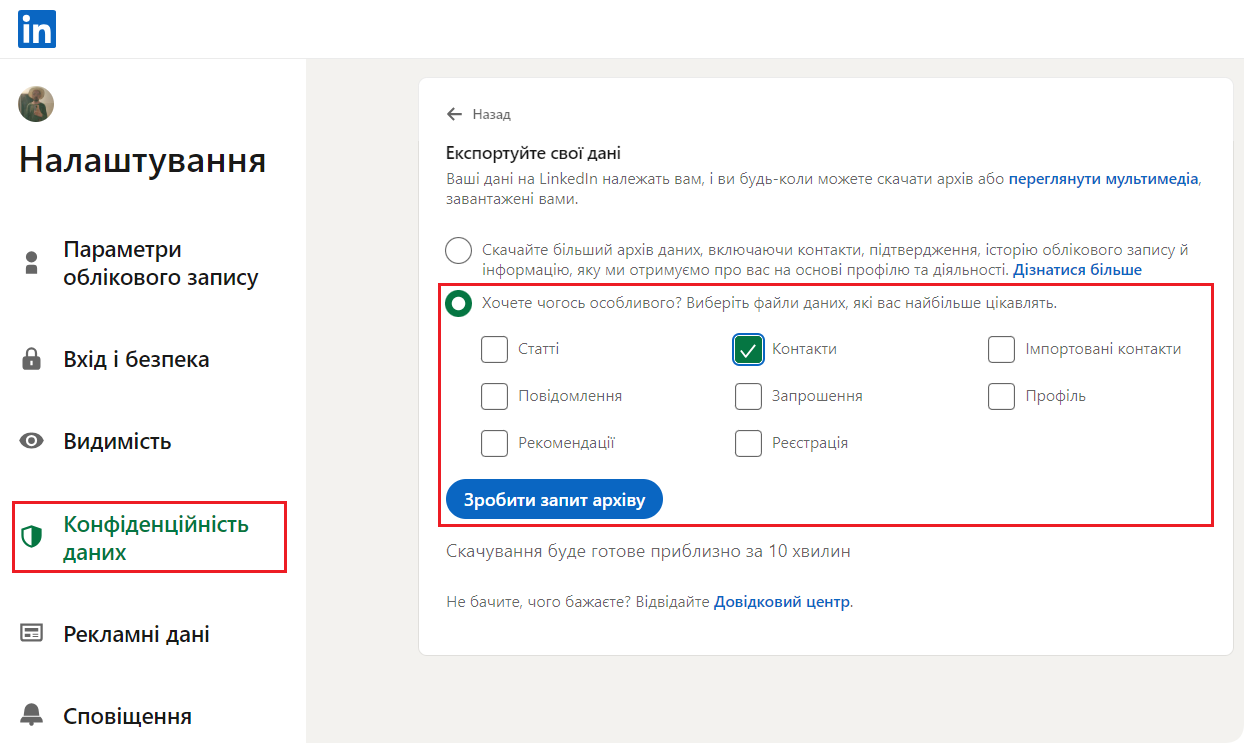Open Параметри облікового запису menu section
The height and width of the screenshot is (743, 1244).
point(160,263)
